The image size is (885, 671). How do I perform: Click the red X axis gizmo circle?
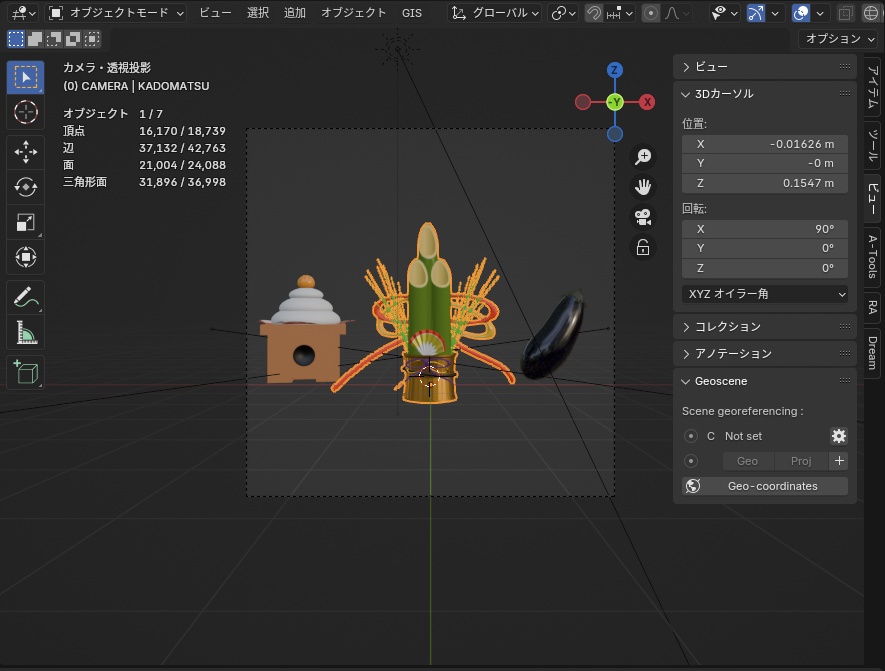click(647, 102)
